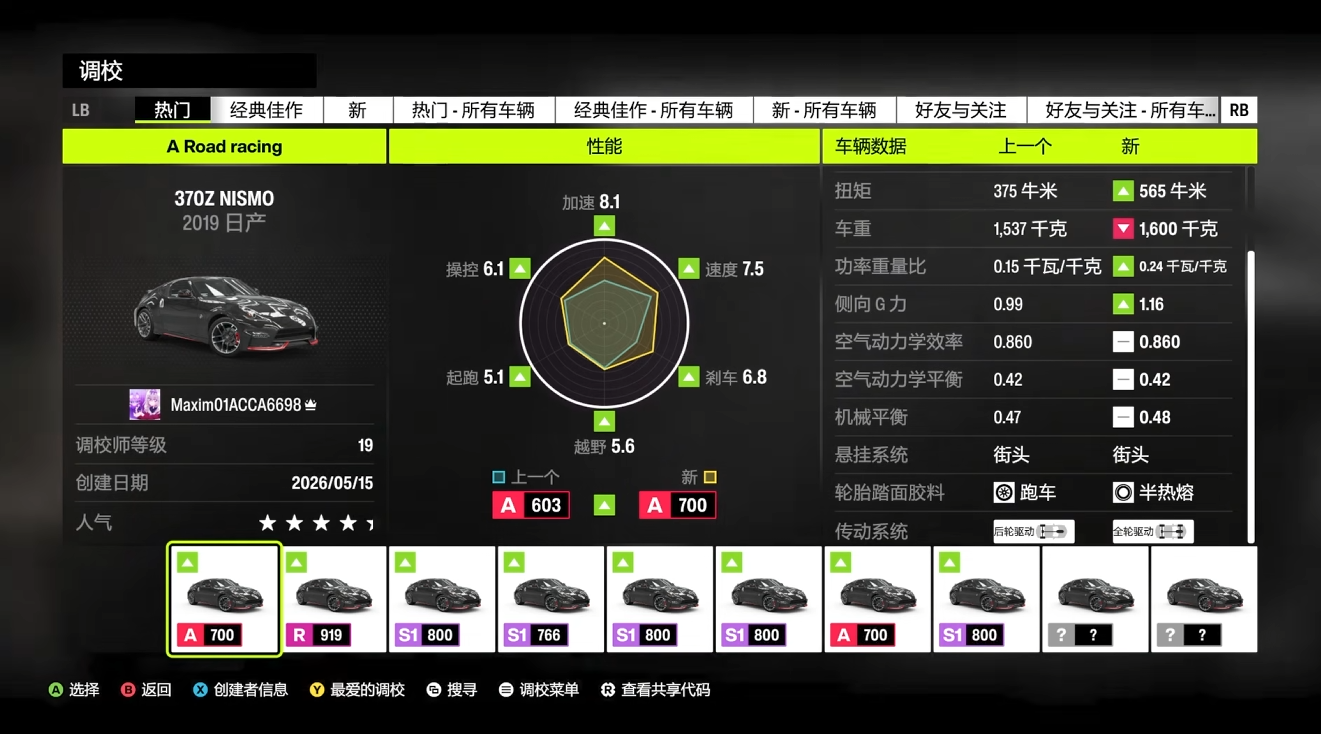Click the Y button icon for 最爱的调校

tap(316, 690)
